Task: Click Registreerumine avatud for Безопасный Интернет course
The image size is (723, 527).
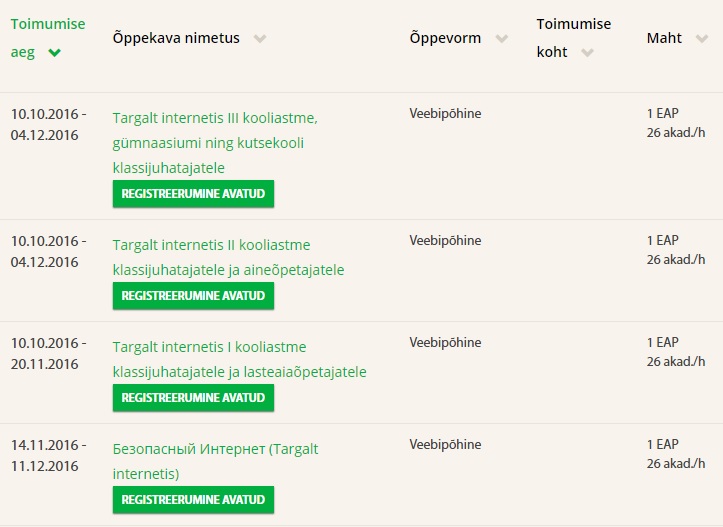Action: click(x=193, y=499)
